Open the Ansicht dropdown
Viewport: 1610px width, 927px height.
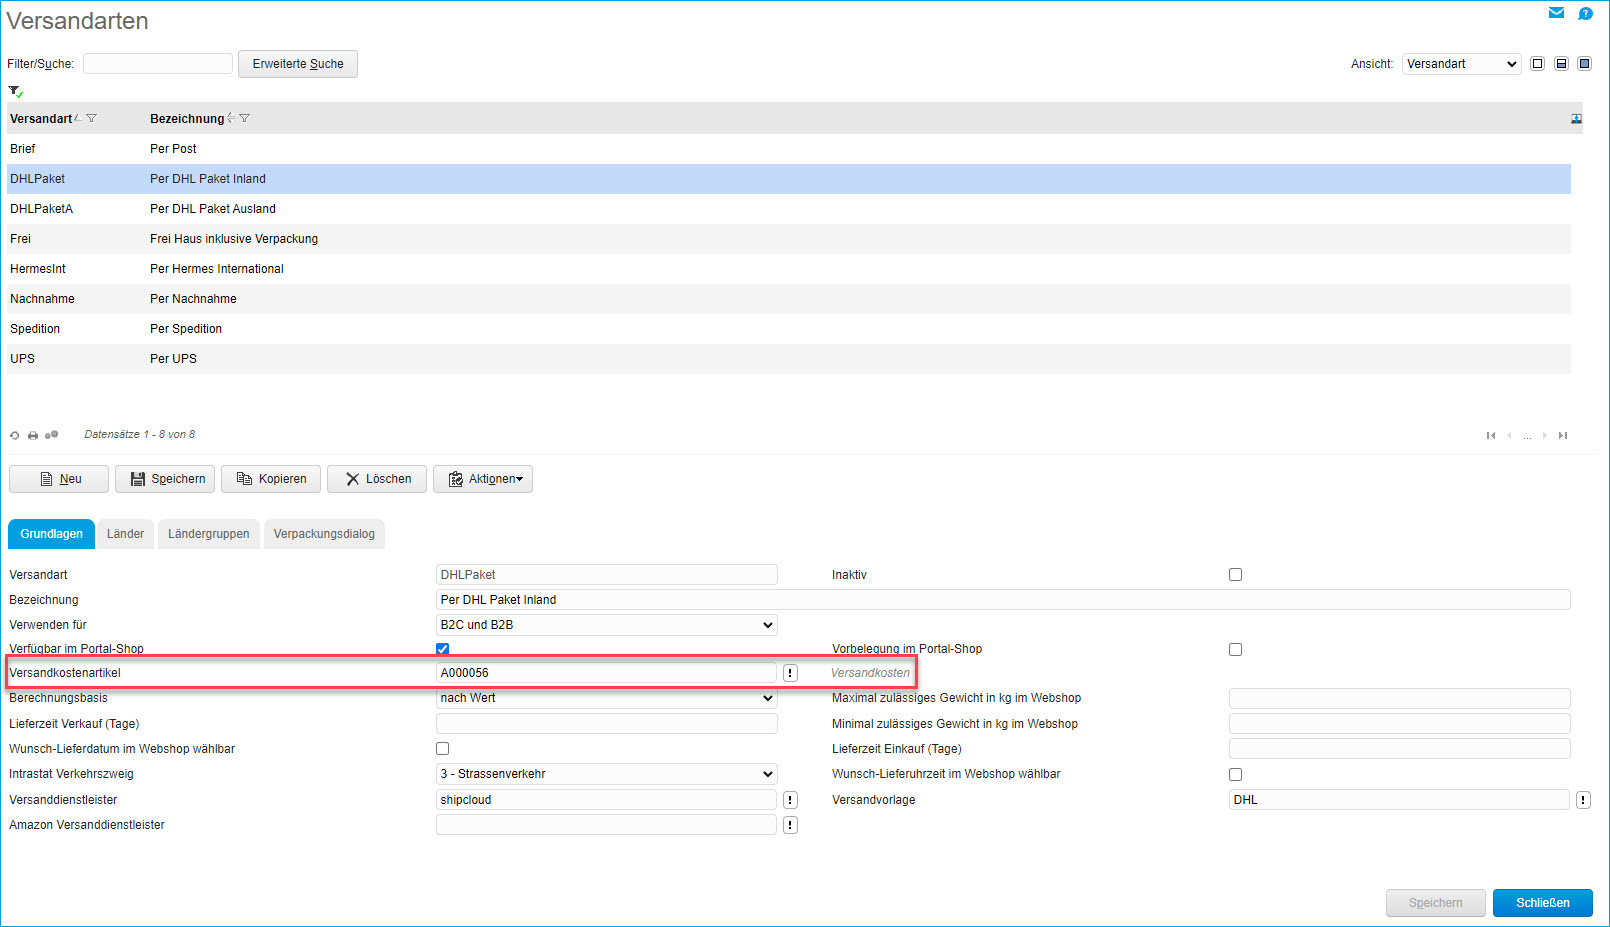(x=1461, y=64)
